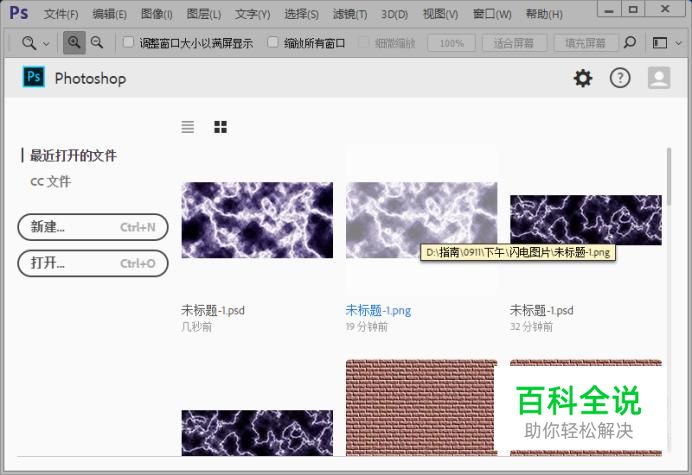Select CC 文件 in the sidebar

[50, 181]
